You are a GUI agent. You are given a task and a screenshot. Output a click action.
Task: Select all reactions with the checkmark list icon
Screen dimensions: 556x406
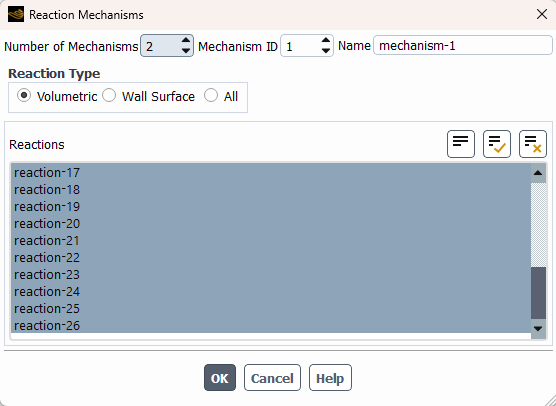pyautogui.click(x=497, y=144)
